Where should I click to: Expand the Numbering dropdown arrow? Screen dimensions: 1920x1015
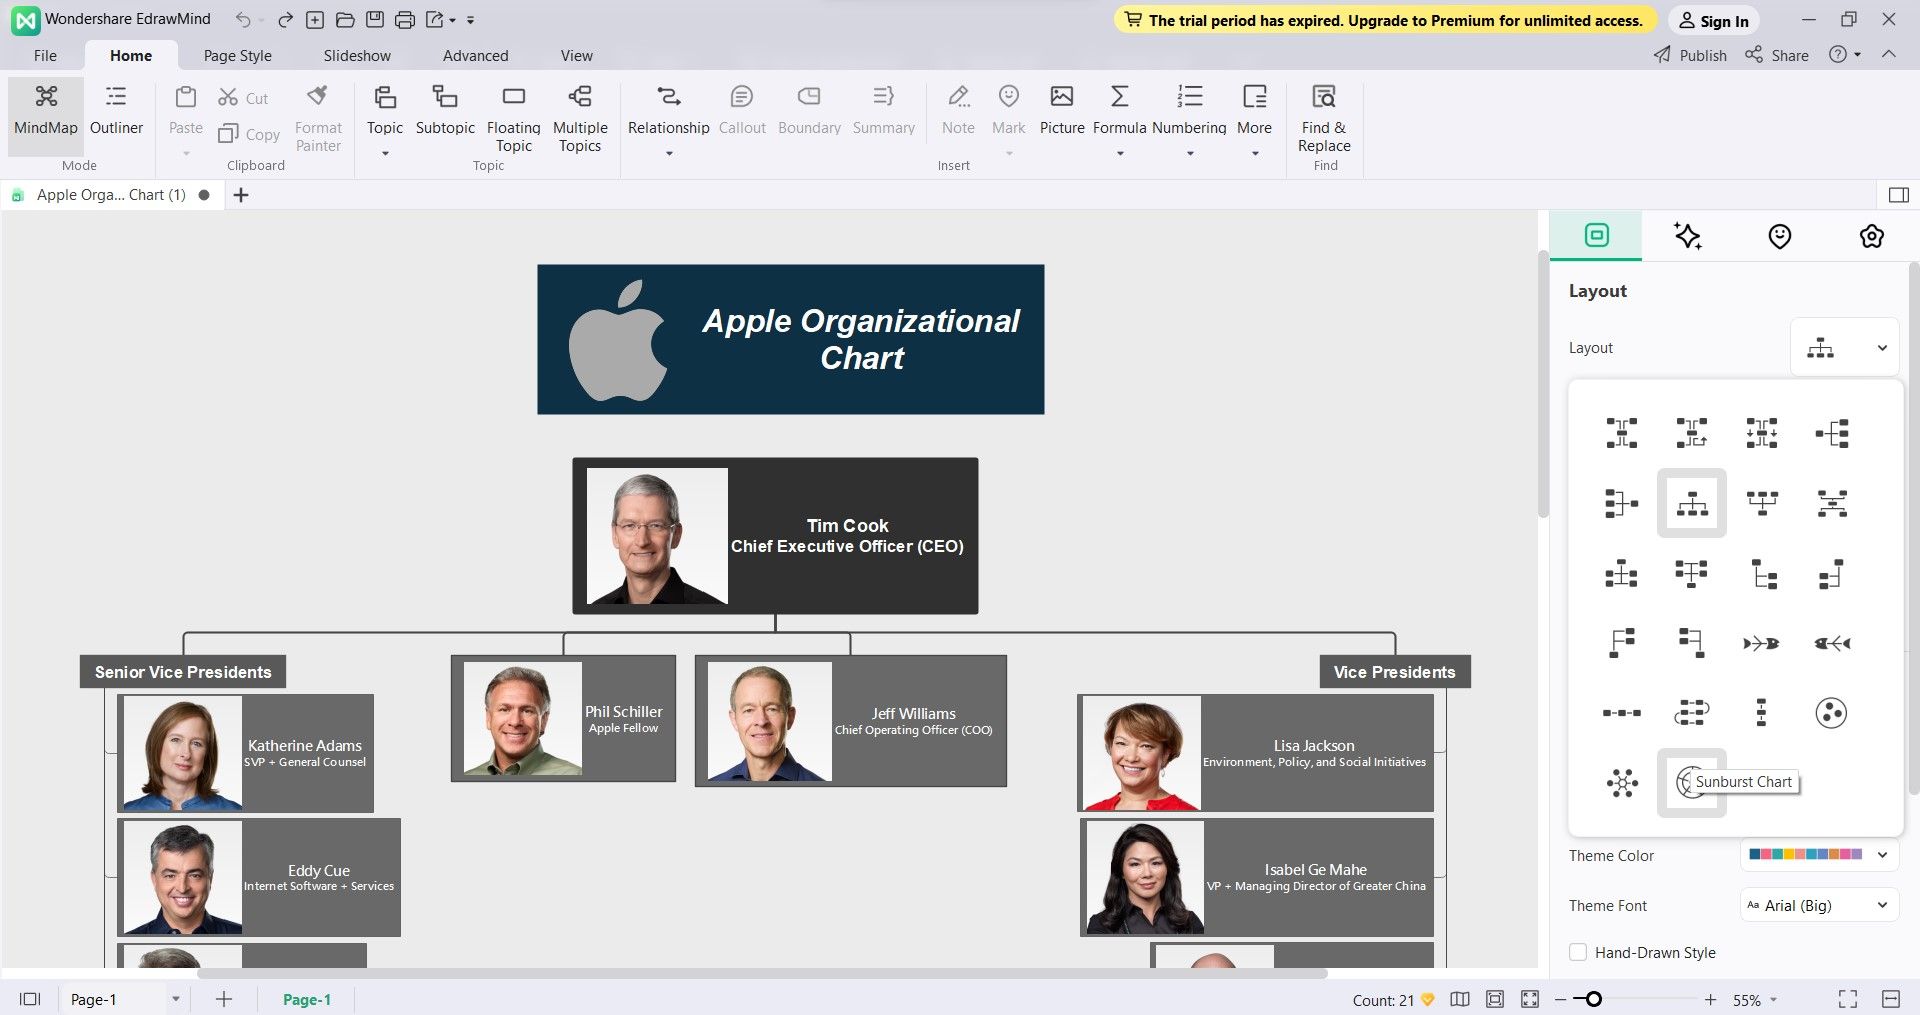pyautogui.click(x=1190, y=154)
